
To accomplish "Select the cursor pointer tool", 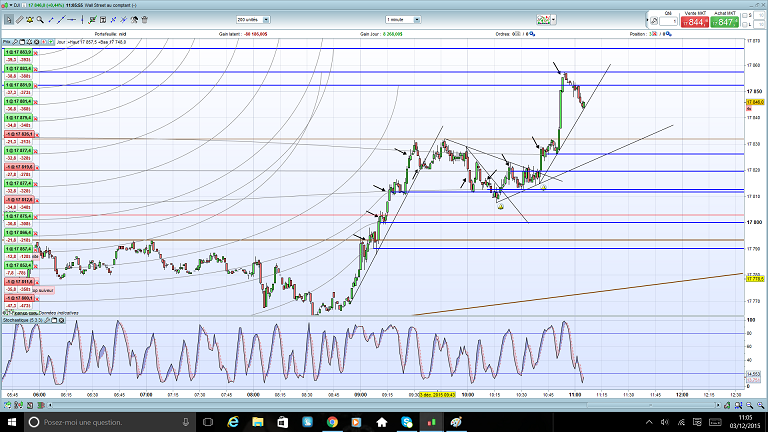I will pyautogui.click(x=9, y=20).
